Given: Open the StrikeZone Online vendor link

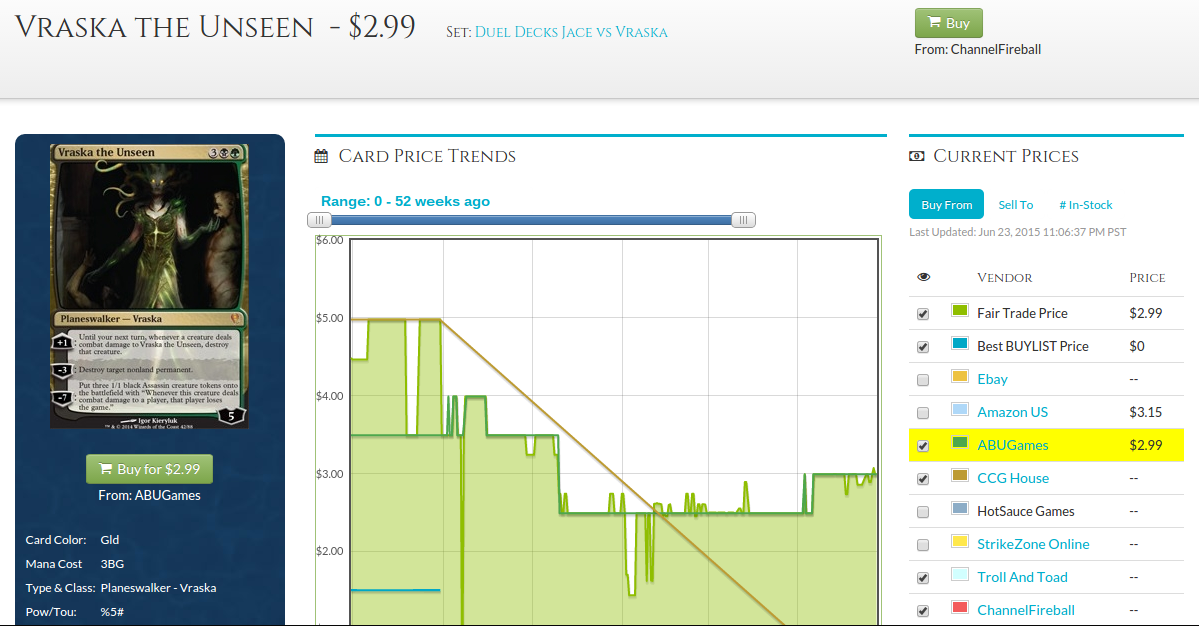Looking at the screenshot, I should (1033, 544).
